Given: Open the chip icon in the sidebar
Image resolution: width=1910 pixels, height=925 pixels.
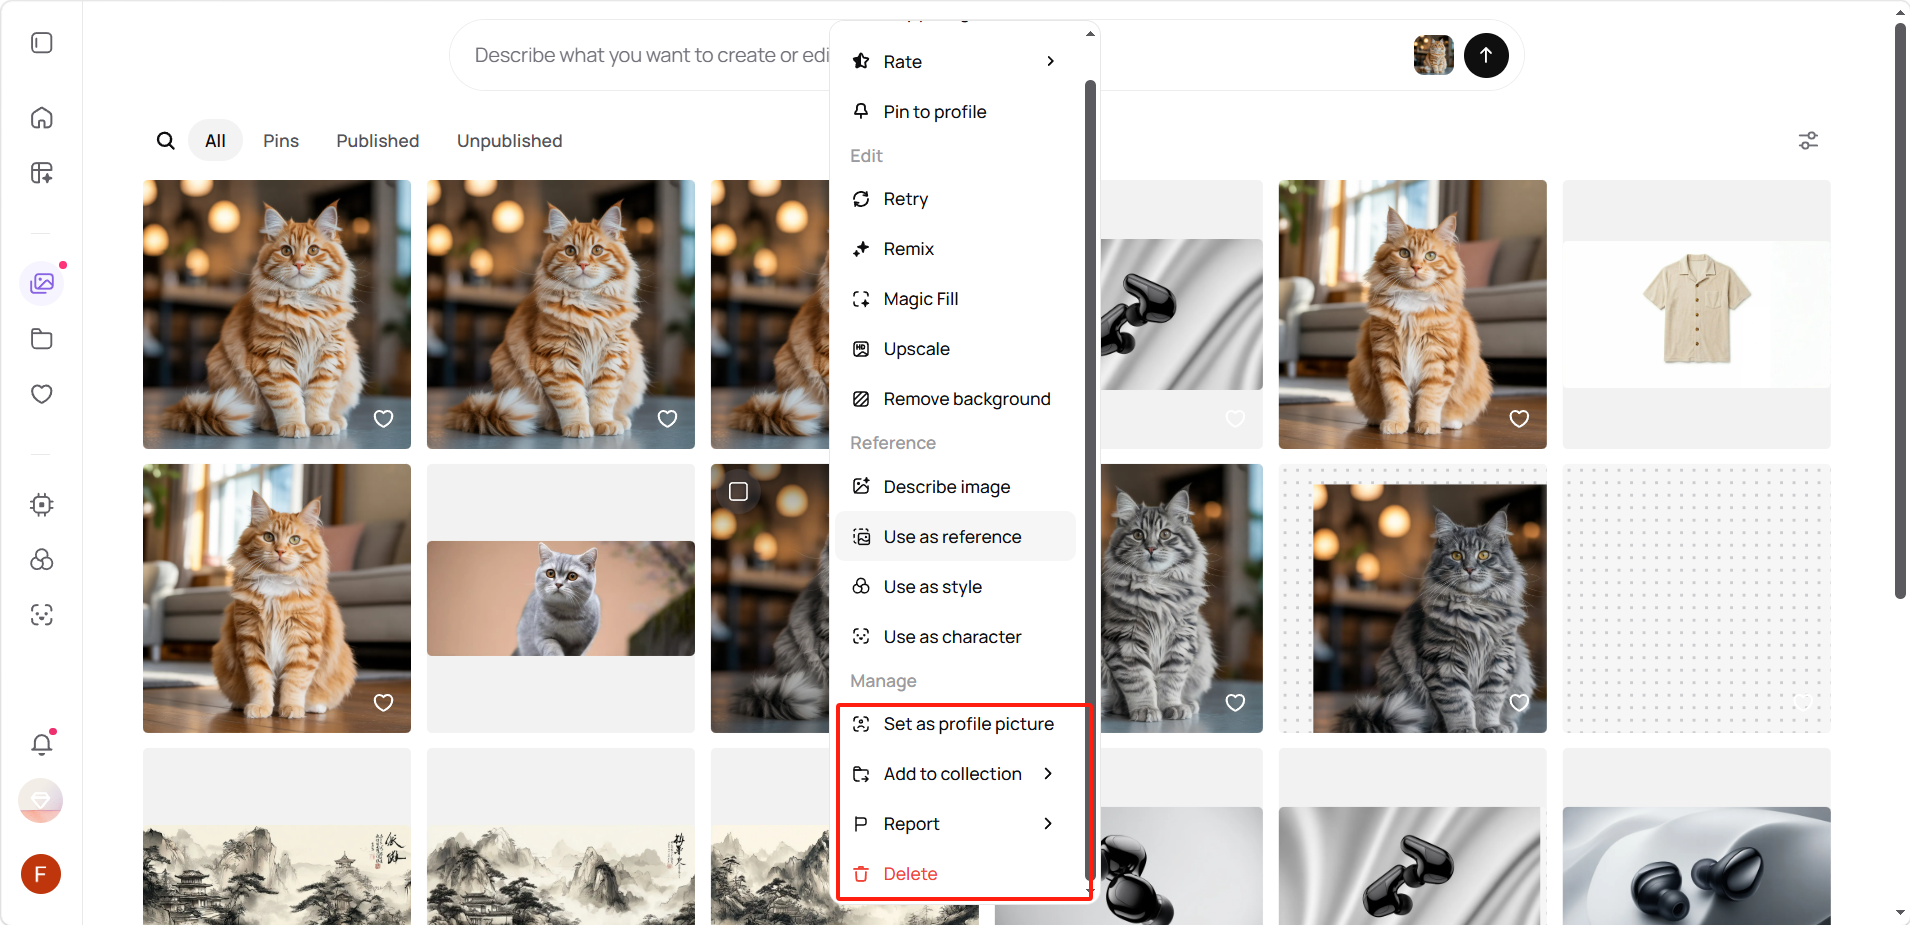Looking at the screenshot, I should click(x=42, y=505).
